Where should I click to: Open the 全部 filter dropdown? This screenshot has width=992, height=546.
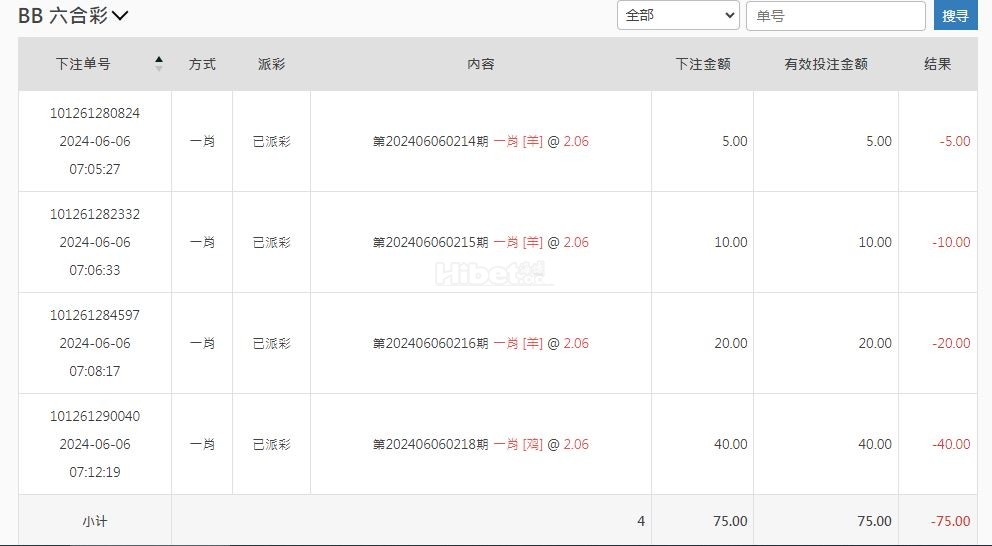click(x=678, y=15)
